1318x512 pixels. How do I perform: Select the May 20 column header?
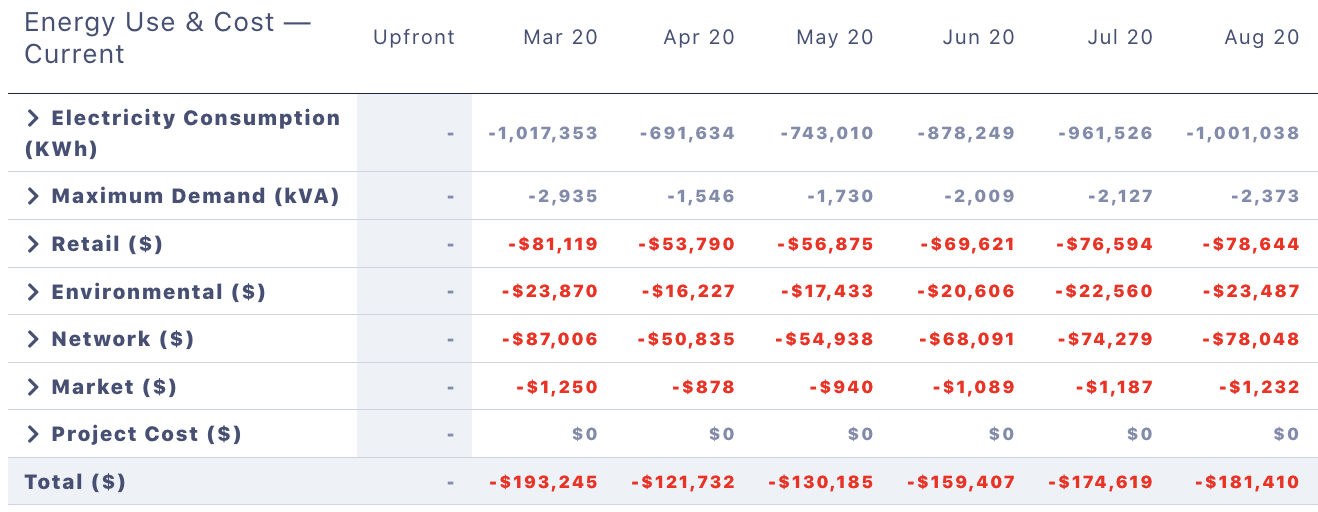(835, 38)
